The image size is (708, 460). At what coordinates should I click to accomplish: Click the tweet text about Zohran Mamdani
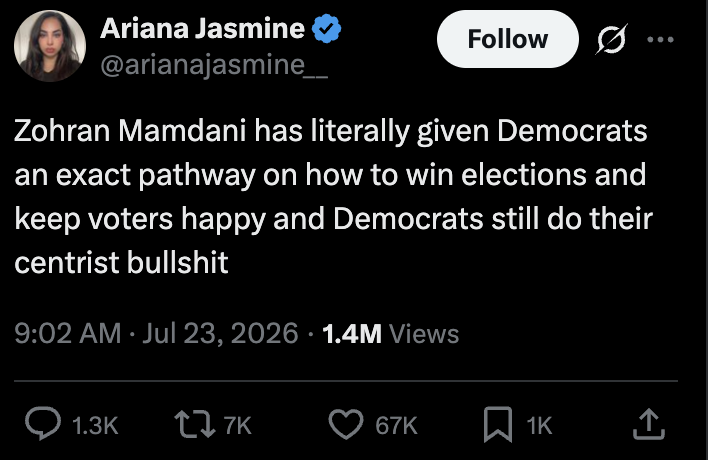(x=333, y=196)
